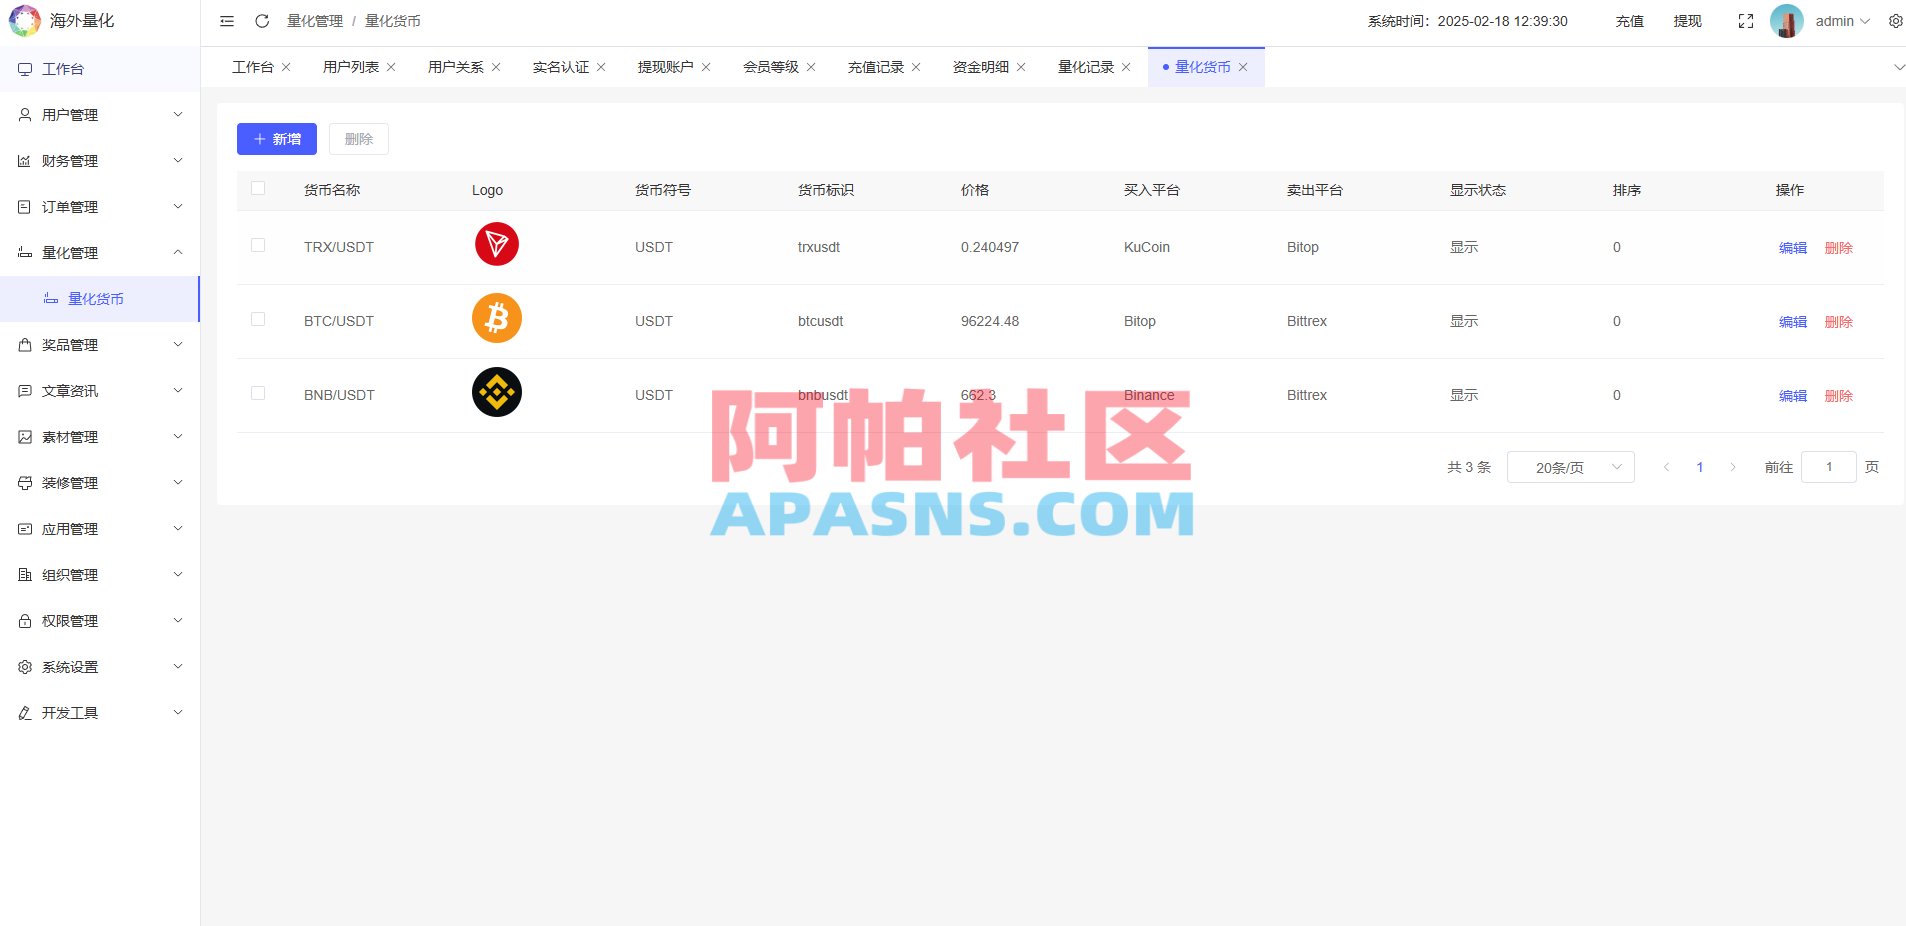Open settings via the gear icon top right
The height and width of the screenshot is (926, 1906).
[x=1895, y=20]
